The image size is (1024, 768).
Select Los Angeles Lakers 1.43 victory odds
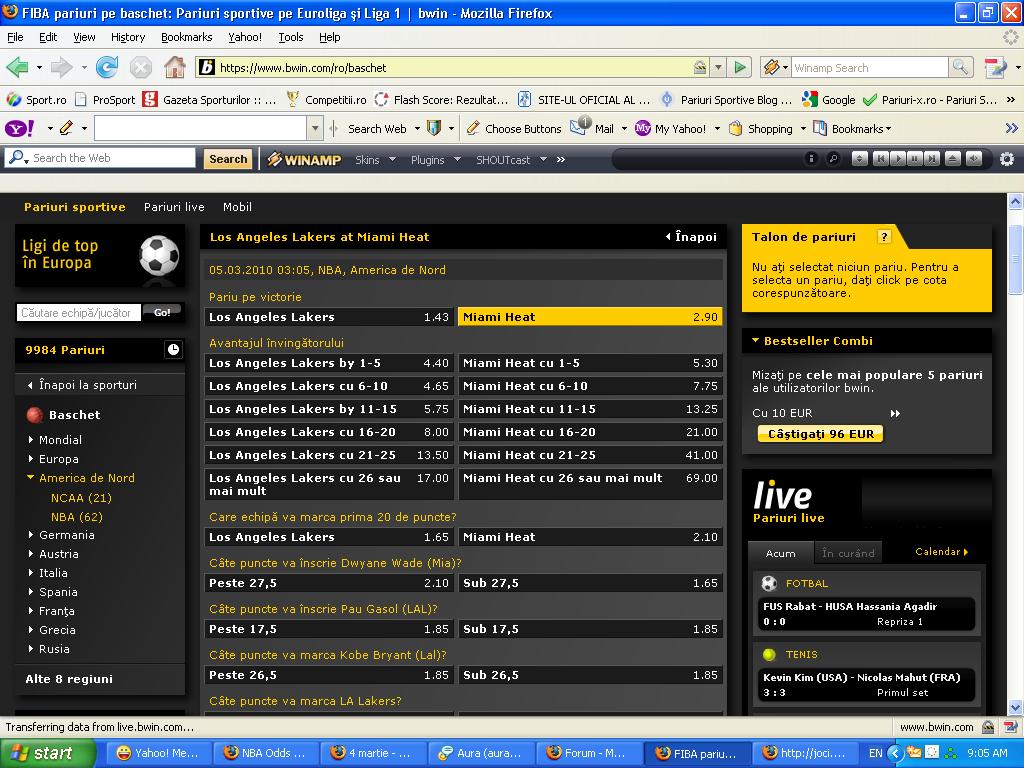click(x=328, y=317)
